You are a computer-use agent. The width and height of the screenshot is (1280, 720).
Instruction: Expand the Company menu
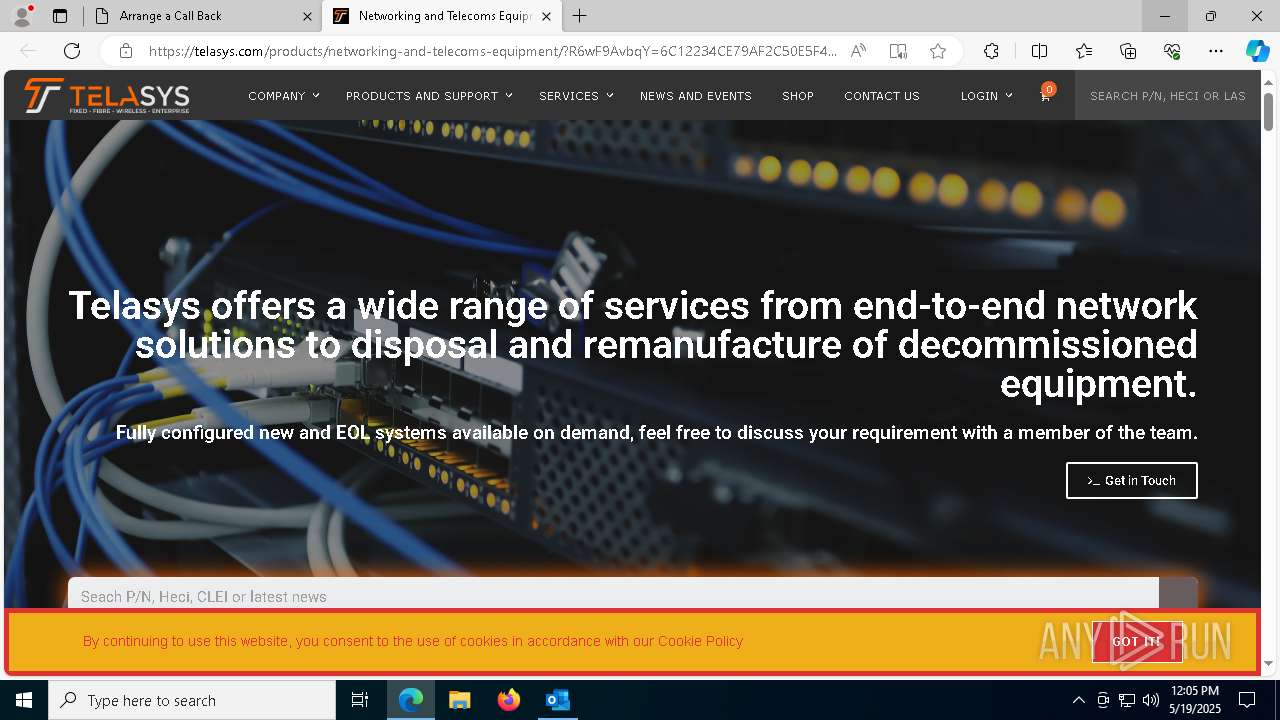pyautogui.click(x=284, y=96)
